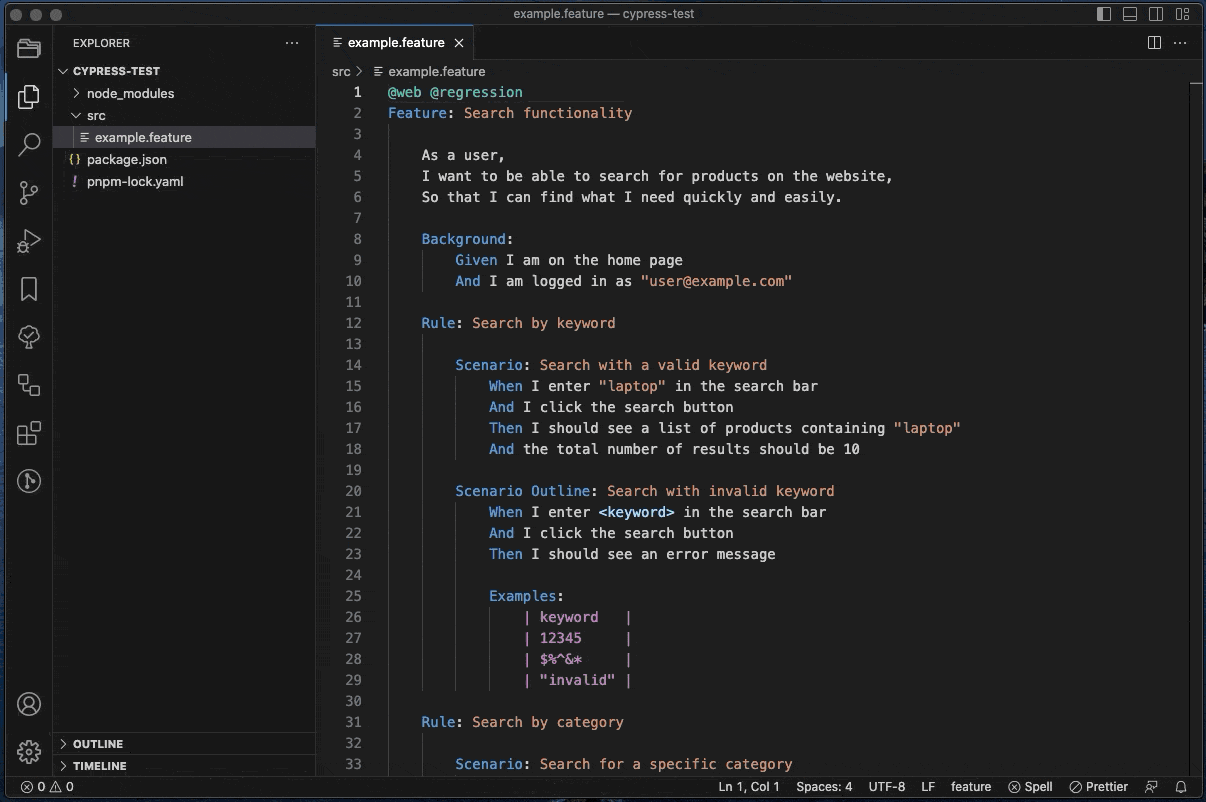Viewport: 1206px width, 802px height.
Task: Click the src breadcrumb segment
Action: [341, 71]
